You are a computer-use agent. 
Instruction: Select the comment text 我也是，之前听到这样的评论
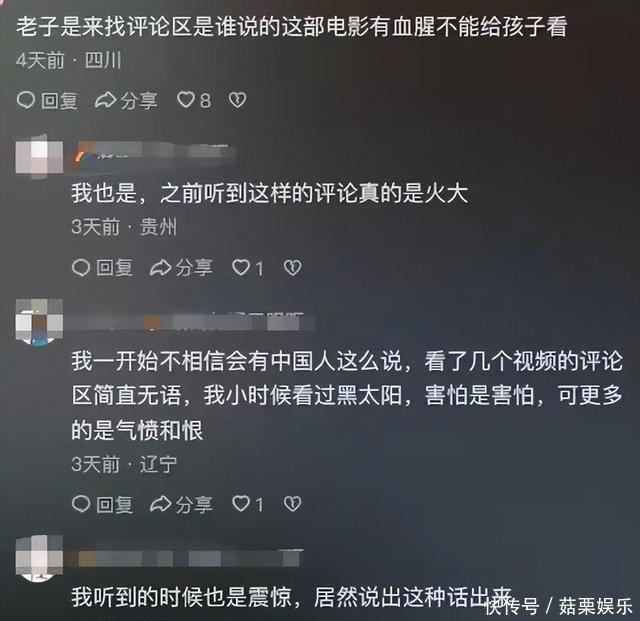(x=215, y=193)
